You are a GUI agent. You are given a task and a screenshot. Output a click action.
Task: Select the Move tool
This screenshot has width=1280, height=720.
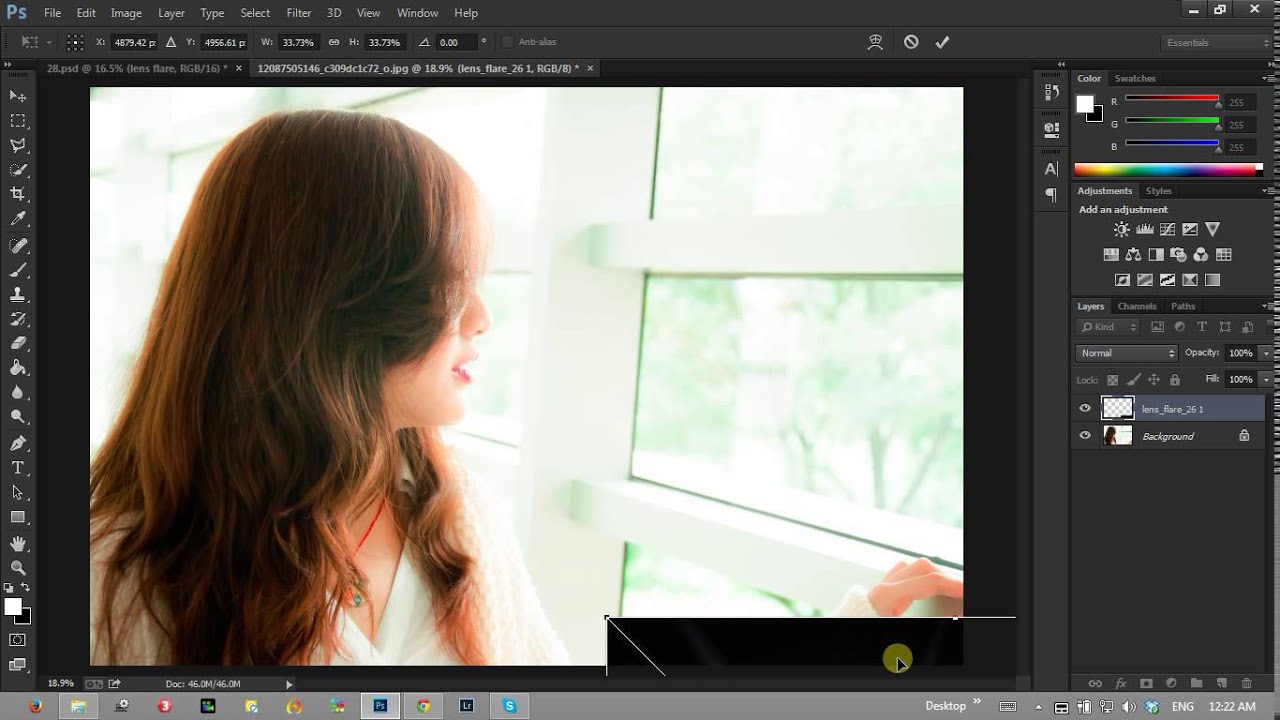point(18,96)
